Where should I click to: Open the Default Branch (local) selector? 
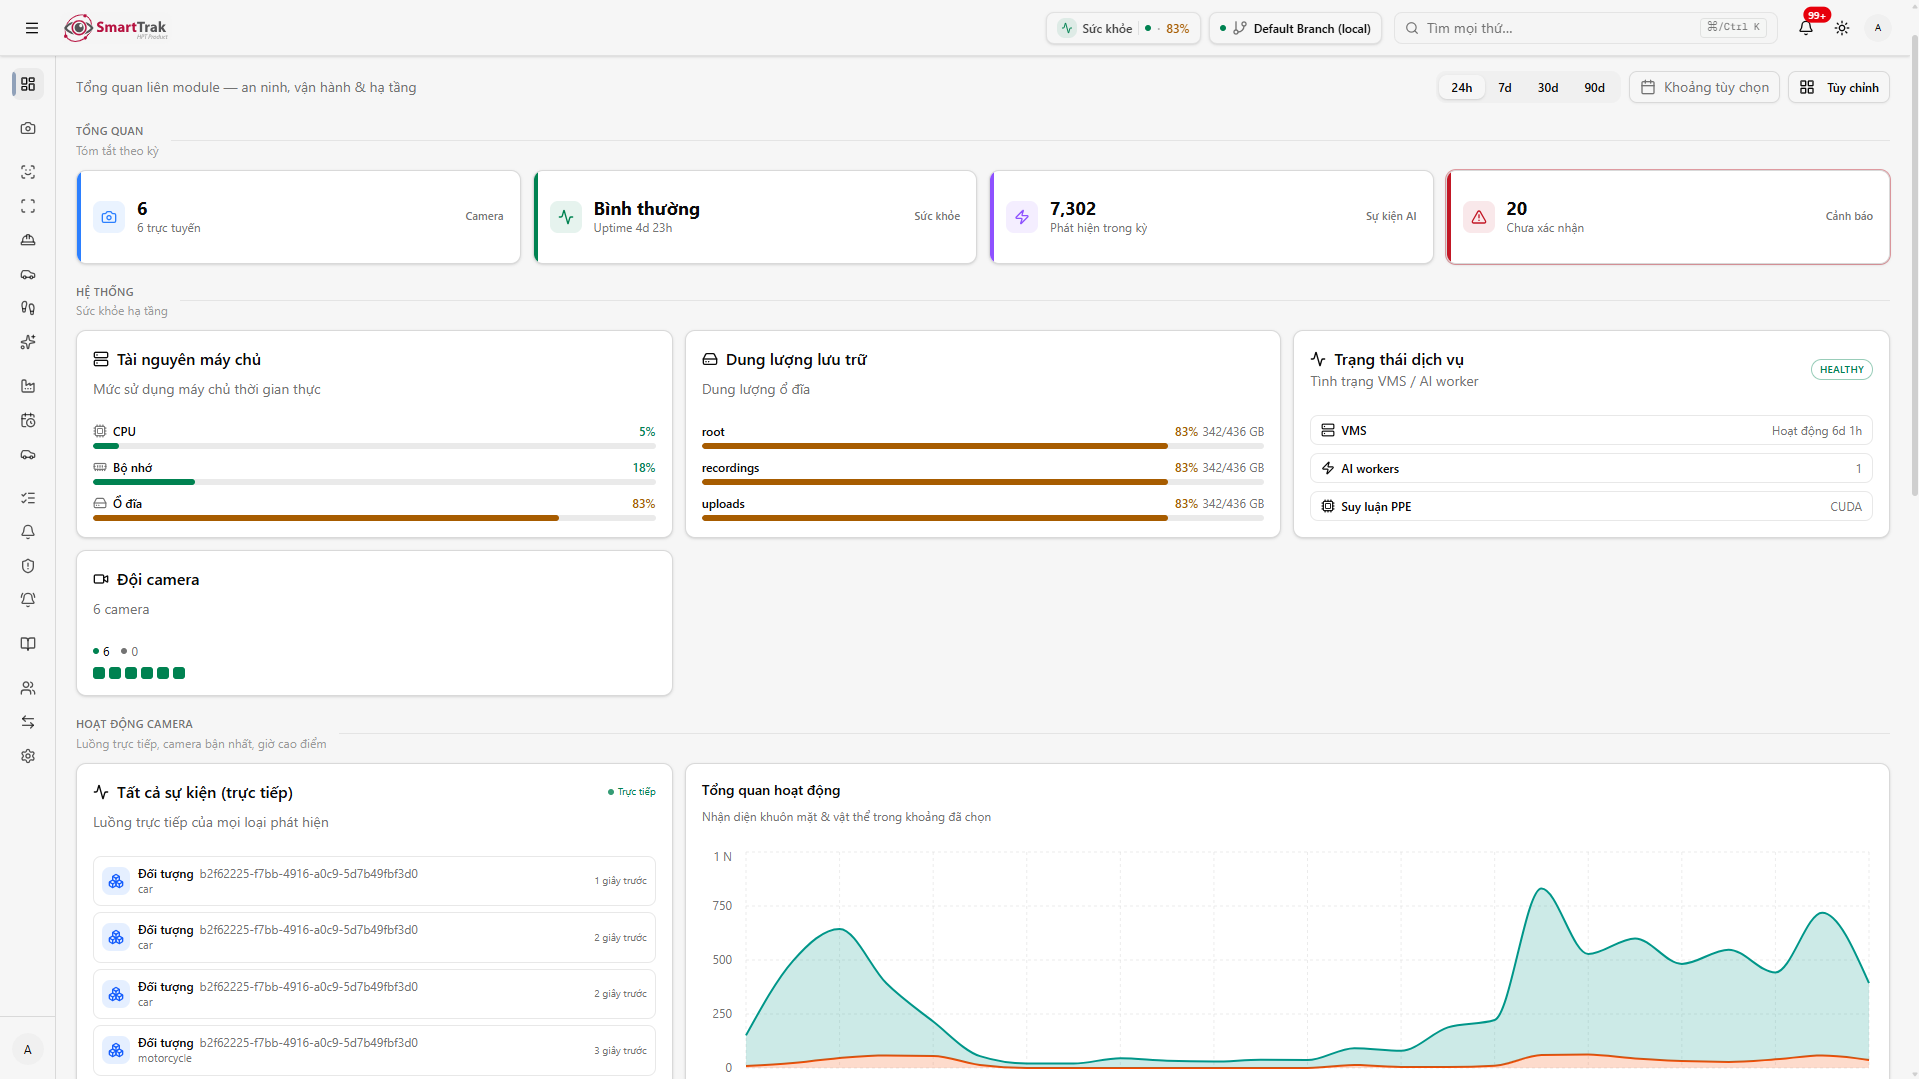pyautogui.click(x=1295, y=28)
